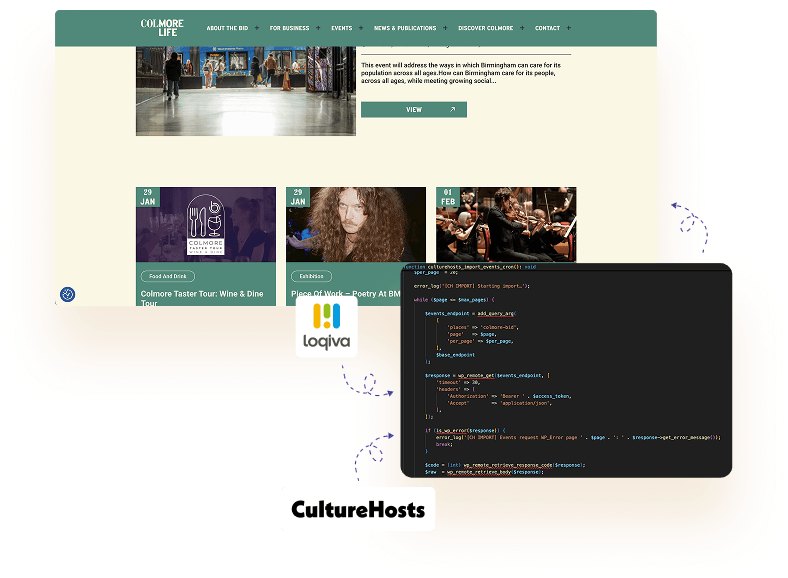Expand the About the BID plus icon
The height and width of the screenshot is (578, 788).
tap(257, 28)
